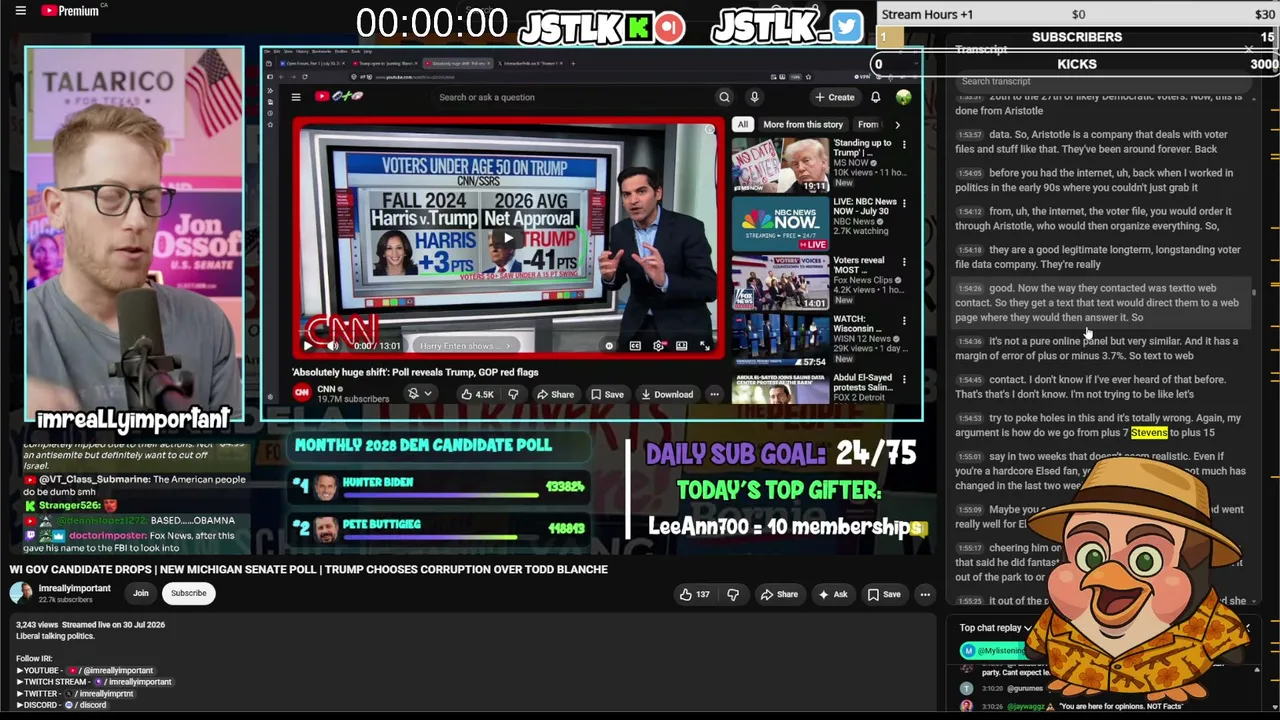1280x720 pixels.
Task: Switch CNN player to theater mode
Action: tap(682, 346)
